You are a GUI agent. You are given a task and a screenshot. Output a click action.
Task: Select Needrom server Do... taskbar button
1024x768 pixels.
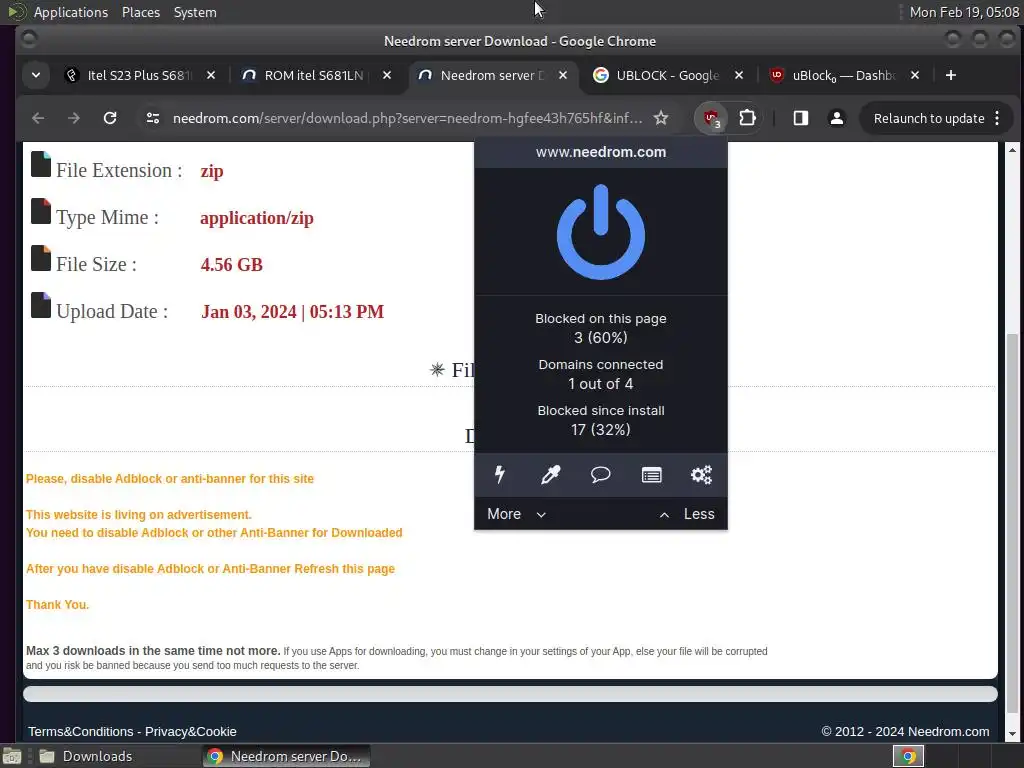tap(286, 756)
